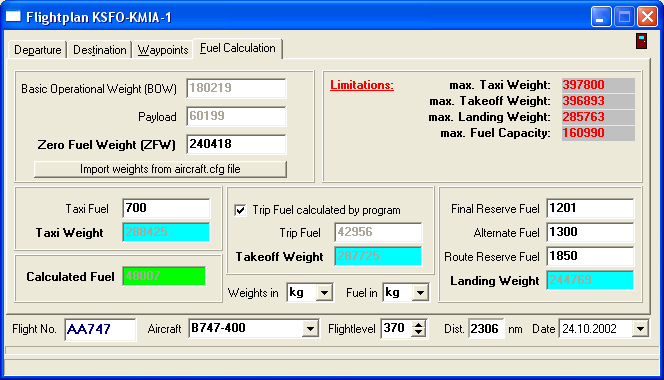
Task: Open the Waypoints tab
Action: point(163,50)
